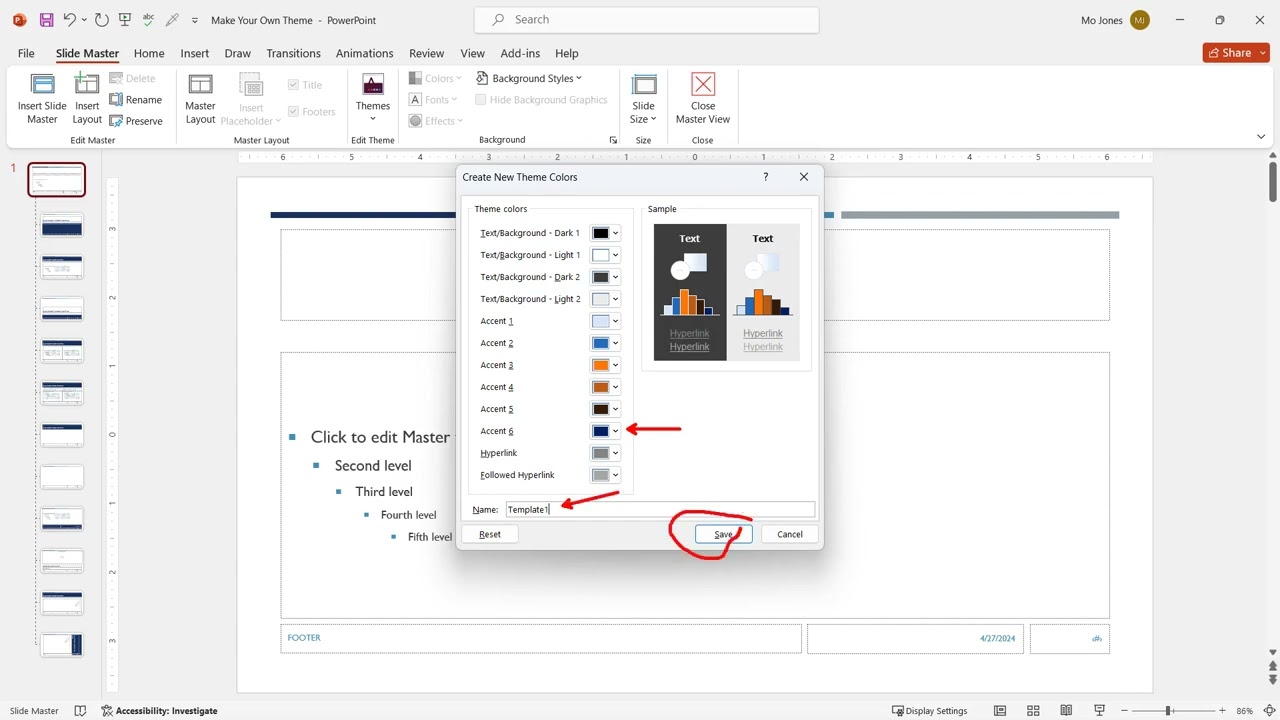Screen dimensions: 1280x720
Task: Switch to the Home tab
Action: click(149, 53)
